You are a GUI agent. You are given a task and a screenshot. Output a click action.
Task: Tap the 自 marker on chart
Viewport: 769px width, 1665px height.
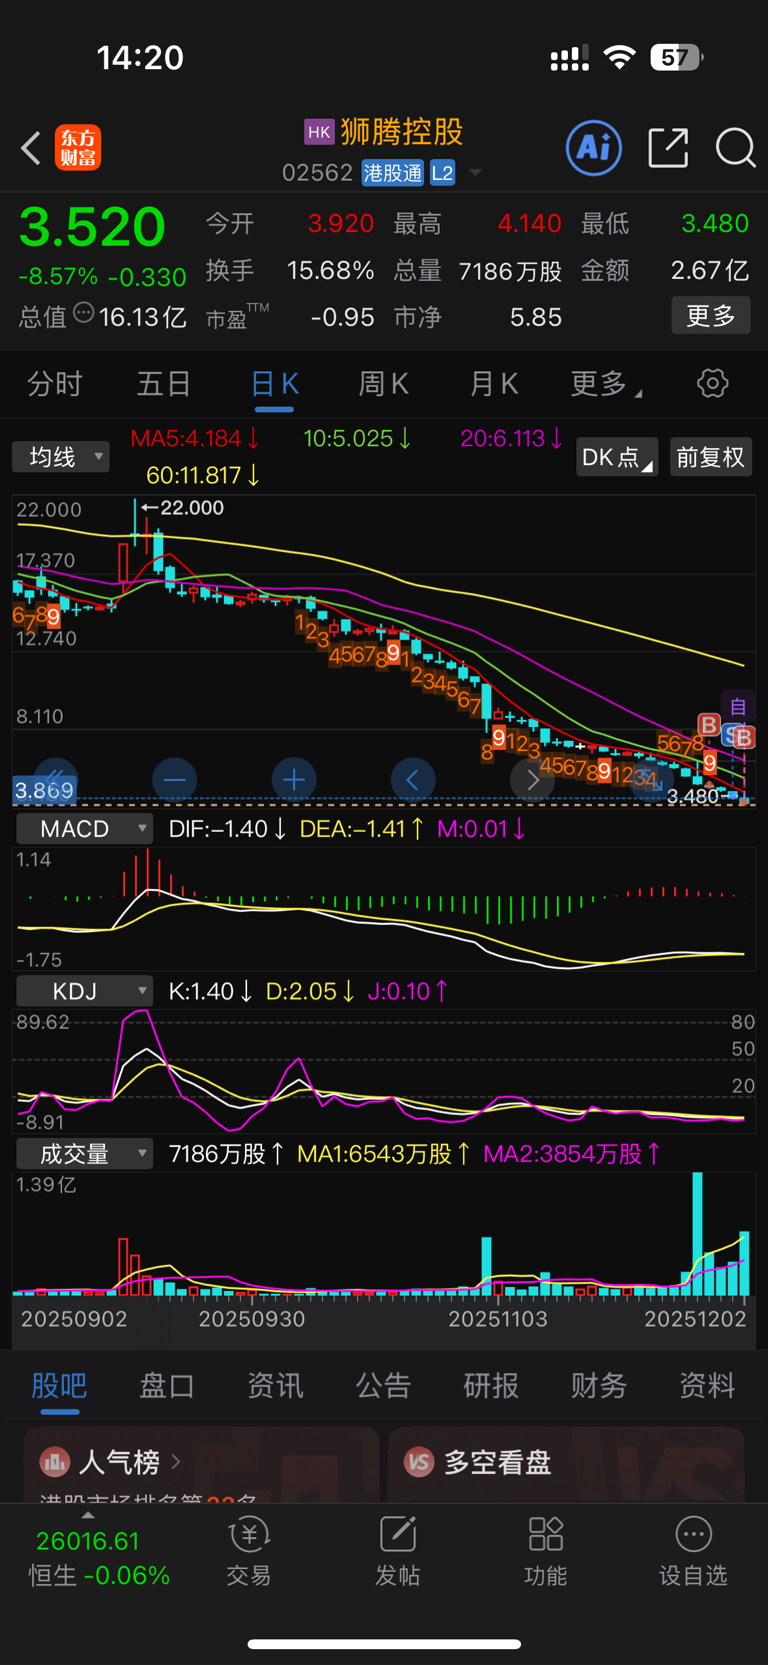(x=738, y=707)
